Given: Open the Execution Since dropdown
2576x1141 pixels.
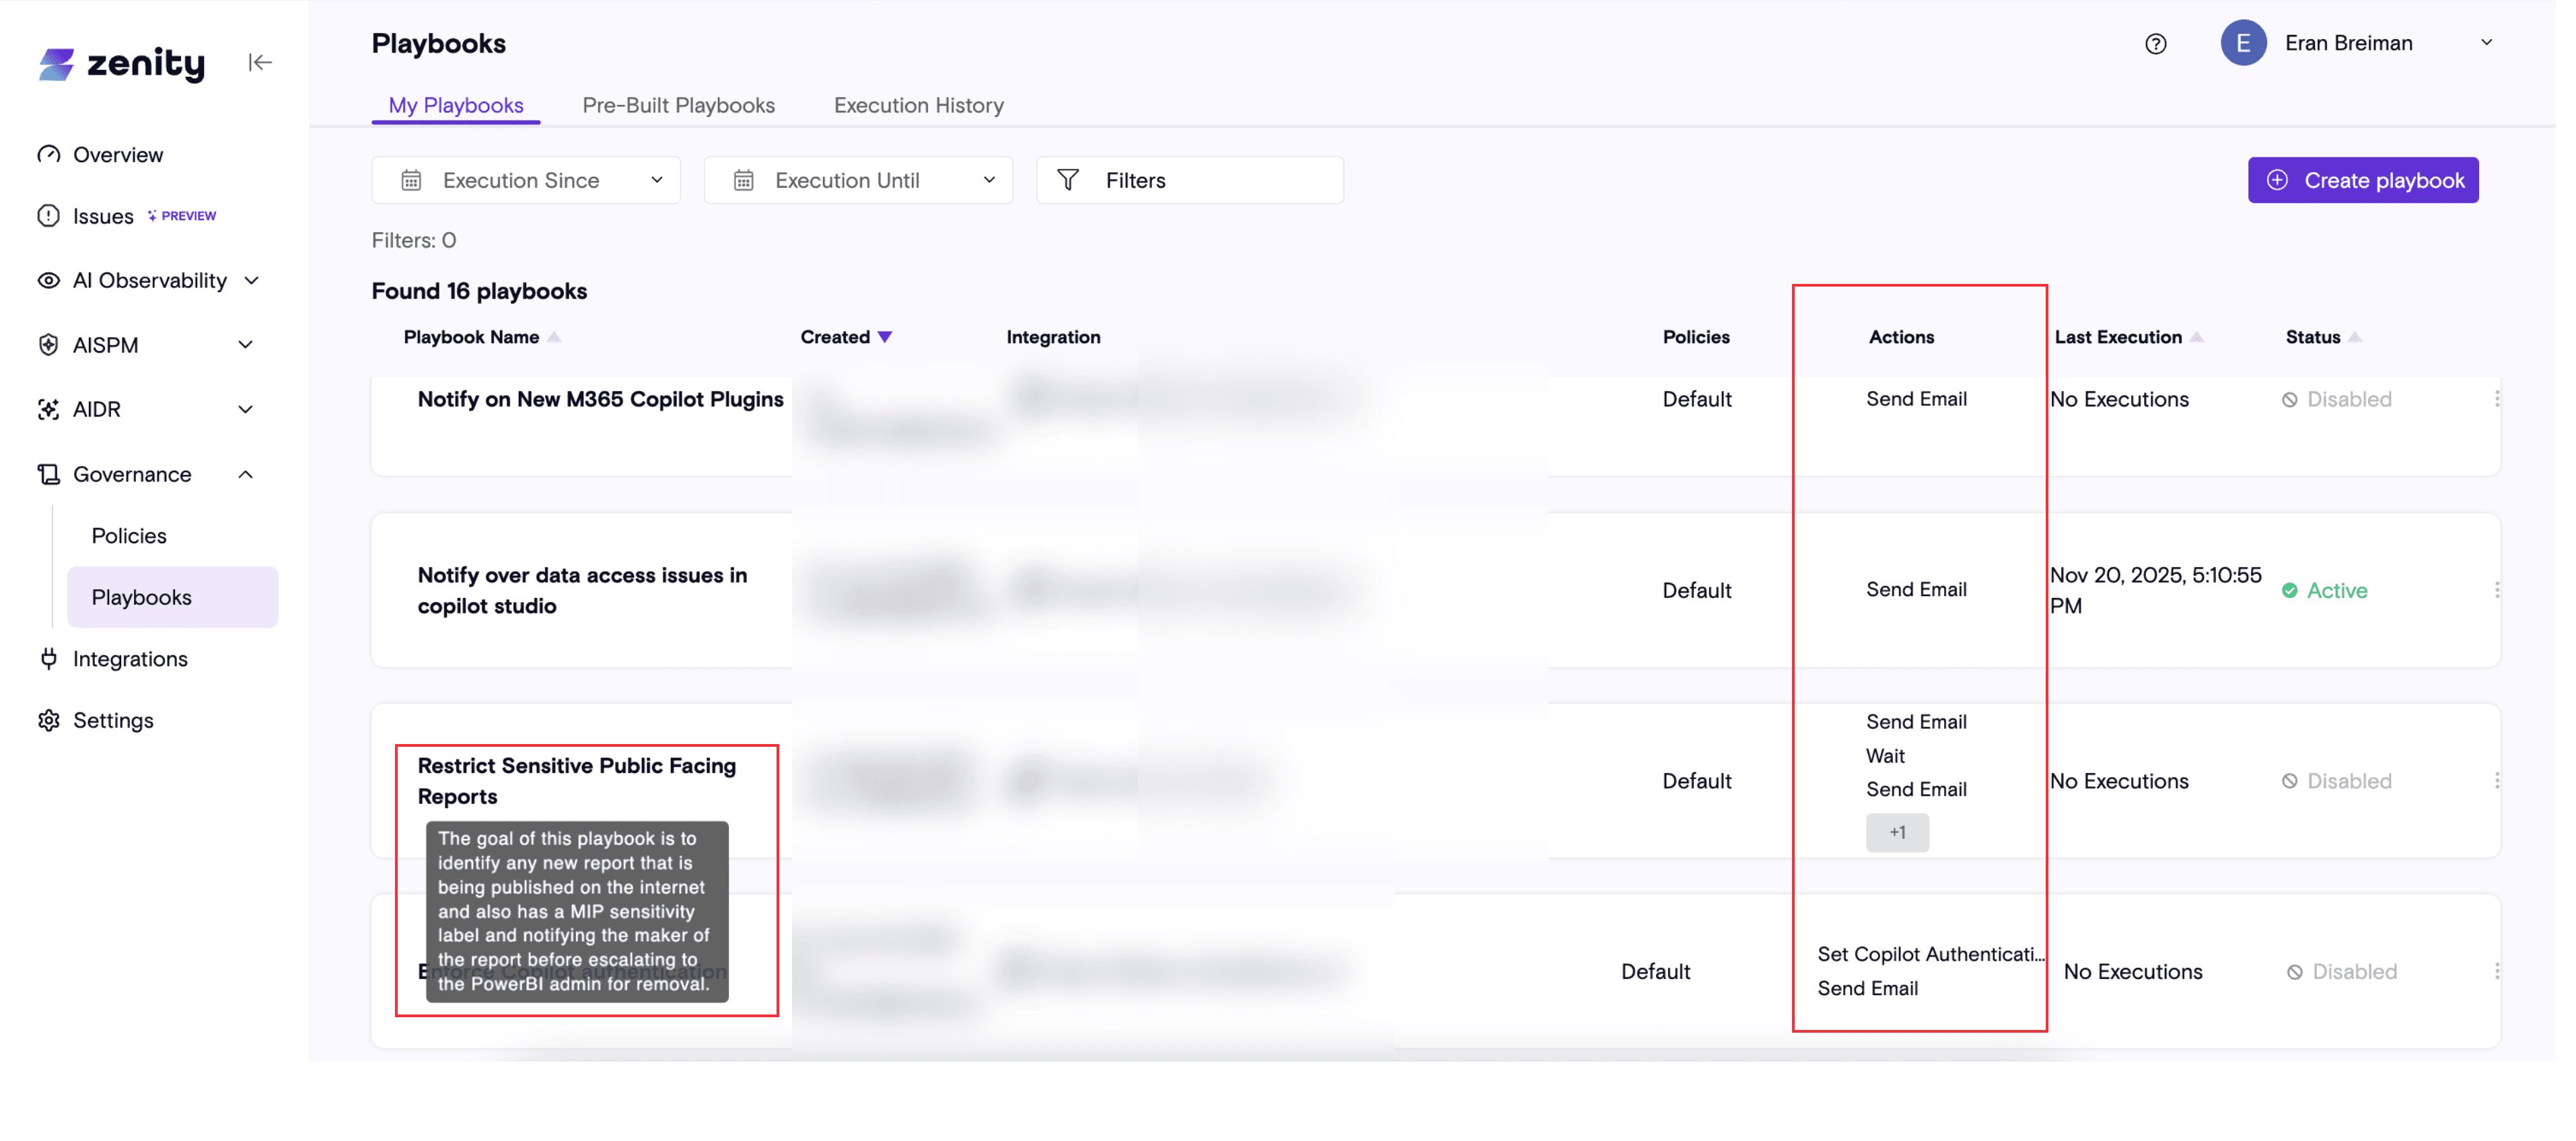Looking at the screenshot, I should pos(526,180).
